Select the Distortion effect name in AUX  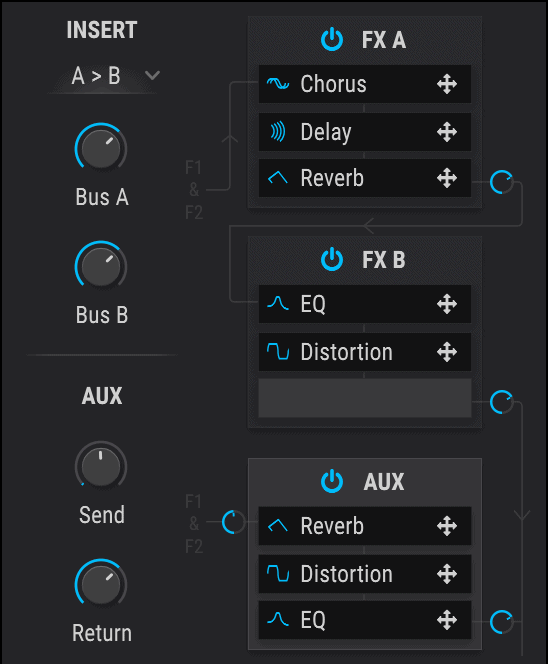click(x=346, y=574)
